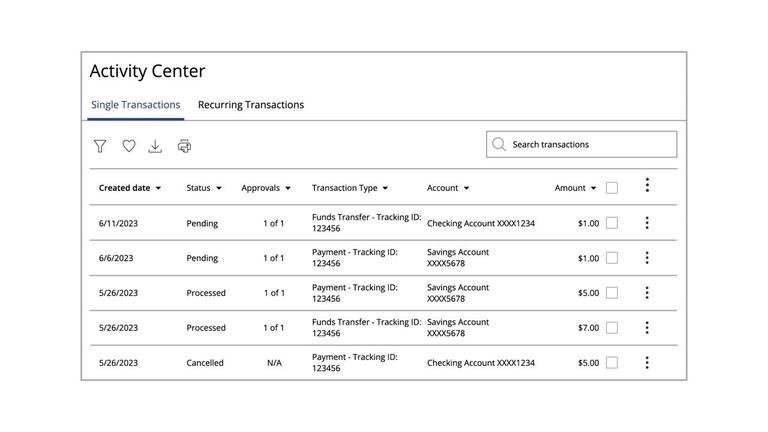This screenshot has height=432, width=768.
Task: Check the box for Cancelled transaction
Action: click(x=612, y=362)
